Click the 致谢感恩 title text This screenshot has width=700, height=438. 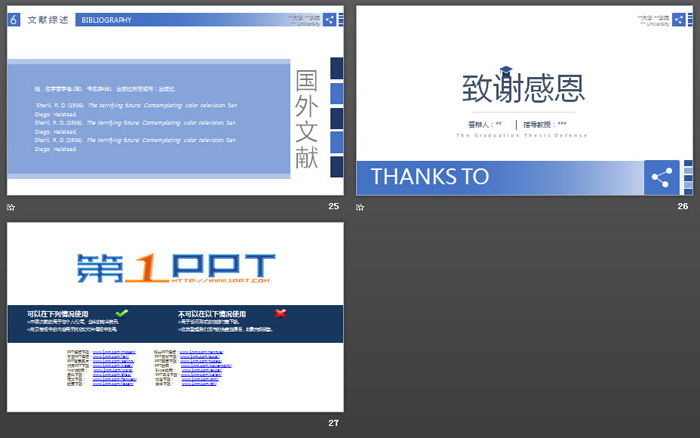tap(523, 88)
